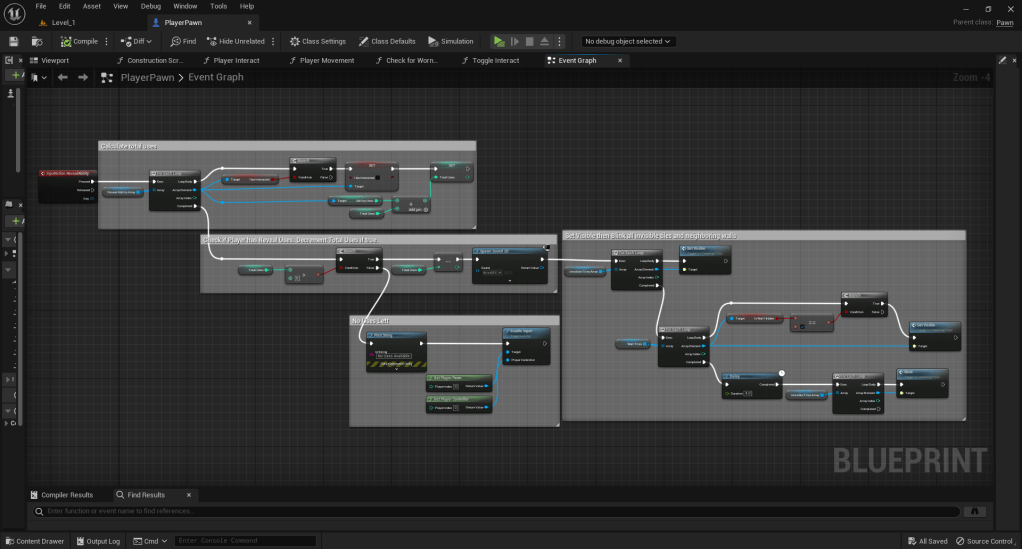The image size is (1022, 549).
Task: Open the debug object dropdown
Action: pos(628,41)
